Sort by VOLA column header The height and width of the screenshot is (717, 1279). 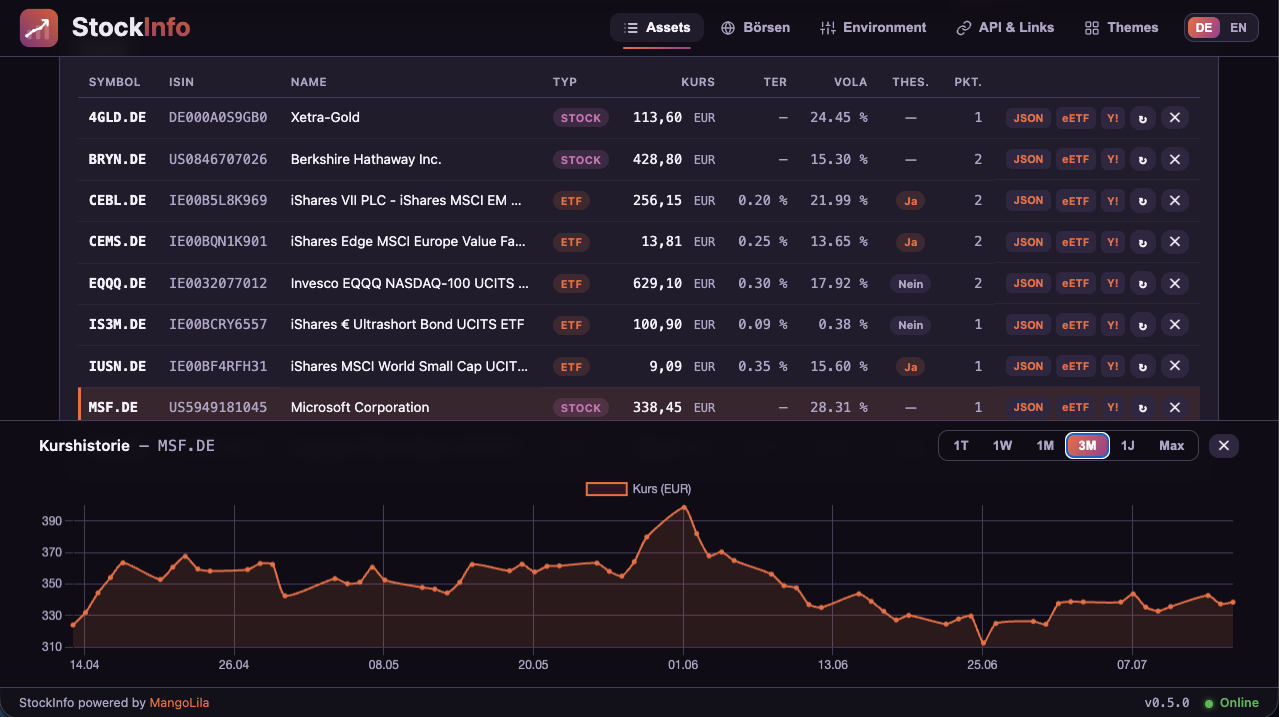(x=851, y=82)
